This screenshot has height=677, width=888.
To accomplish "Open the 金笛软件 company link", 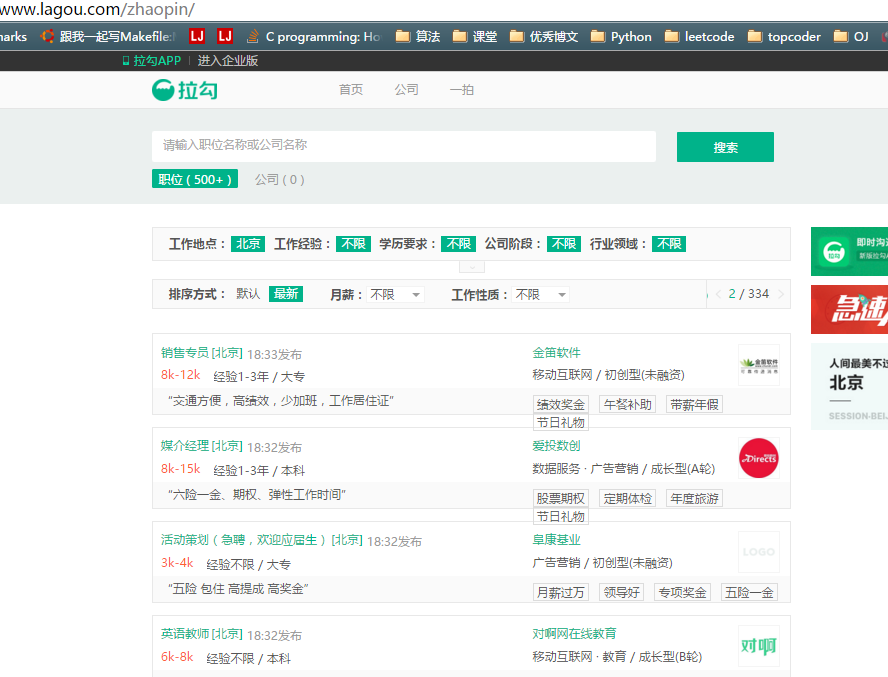I will coord(556,352).
